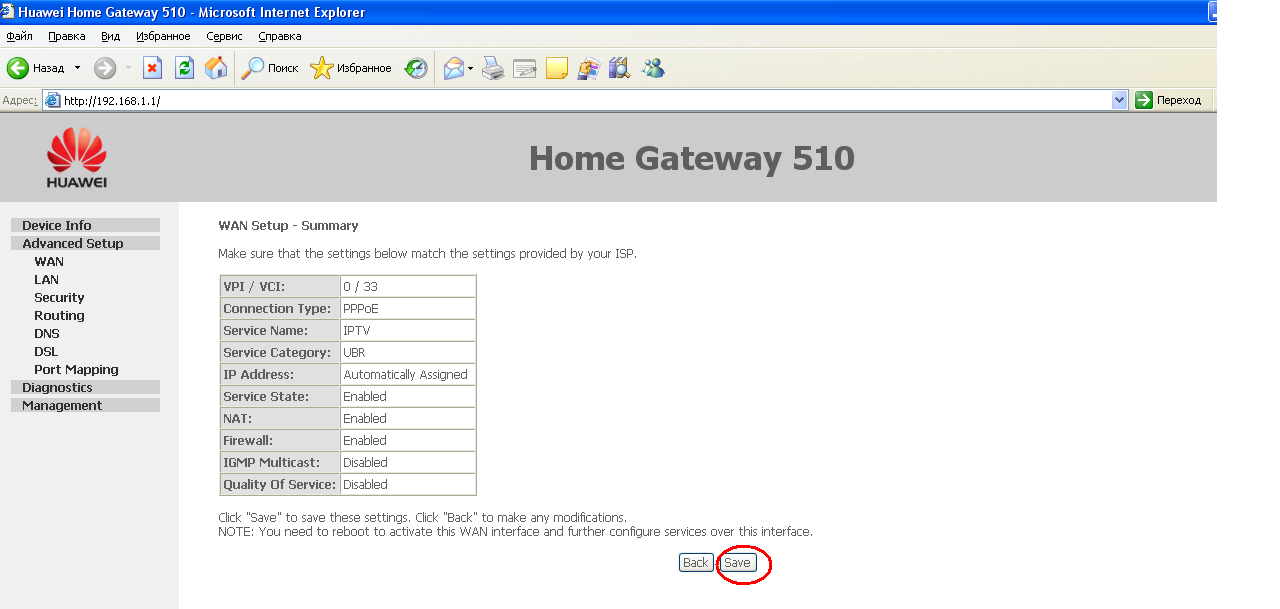
Task: Click the Back (Назад) arrow button
Action: coord(35,68)
